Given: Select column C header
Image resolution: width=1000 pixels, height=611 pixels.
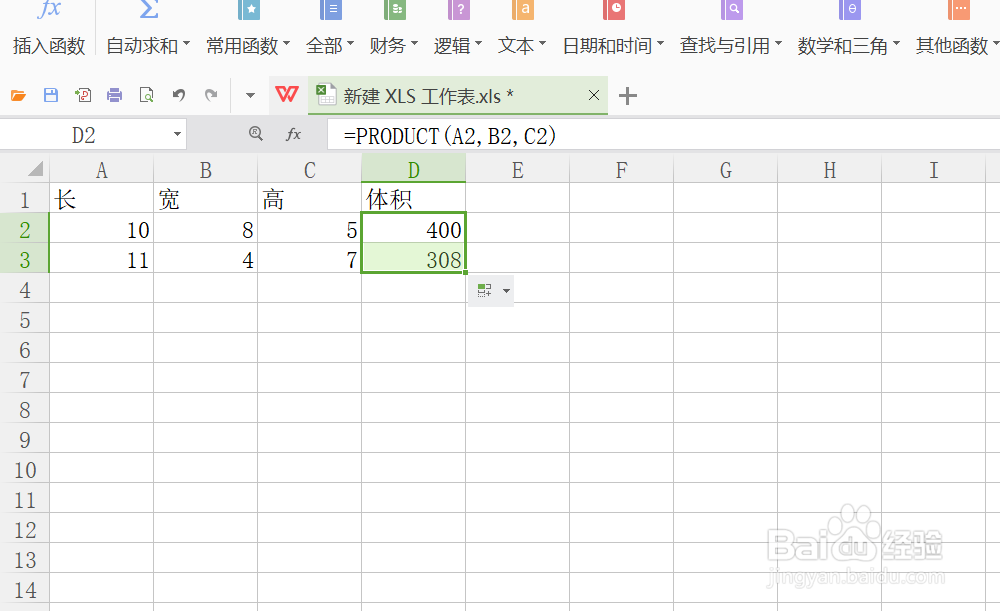Looking at the screenshot, I should pos(309,170).
